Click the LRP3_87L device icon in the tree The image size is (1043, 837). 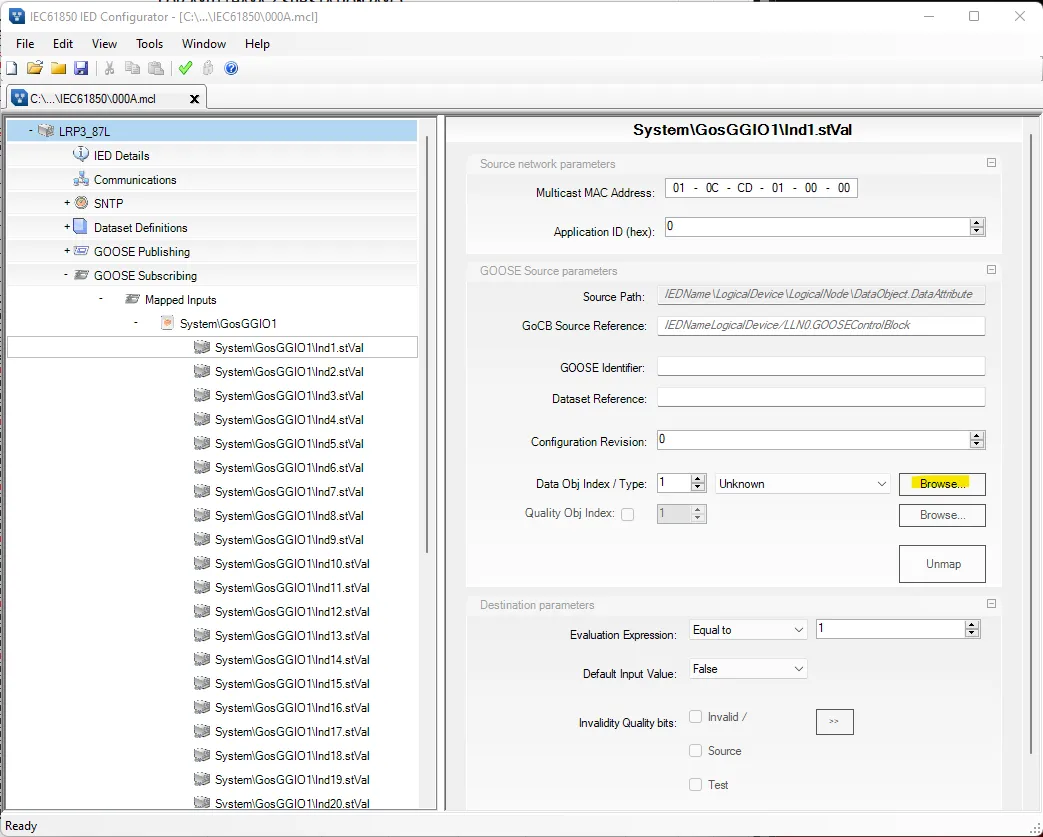(46, 130)
